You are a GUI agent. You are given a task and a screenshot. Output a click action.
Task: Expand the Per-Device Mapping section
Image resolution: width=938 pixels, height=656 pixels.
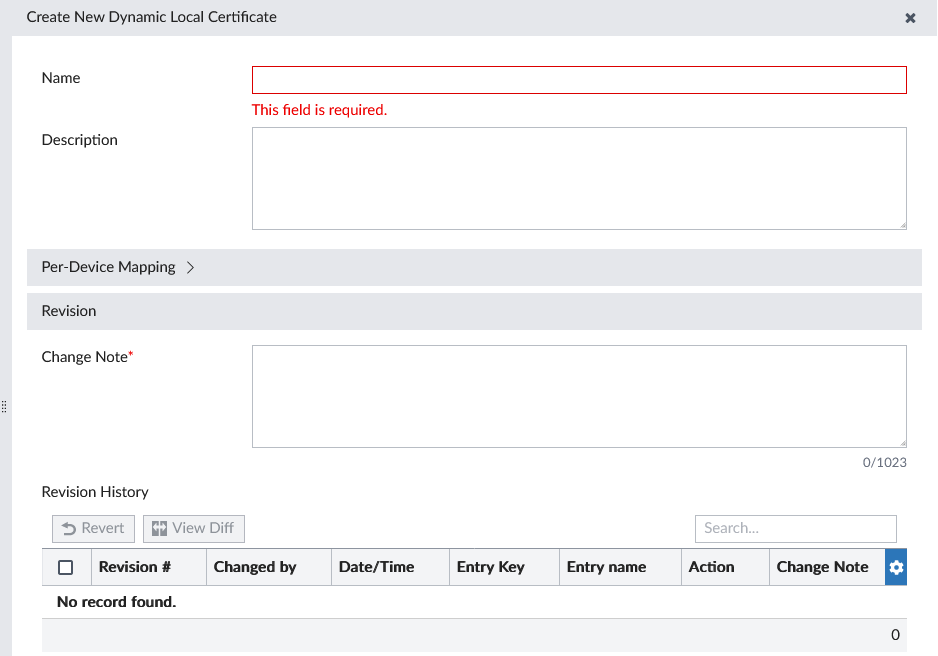pos(474,267)
